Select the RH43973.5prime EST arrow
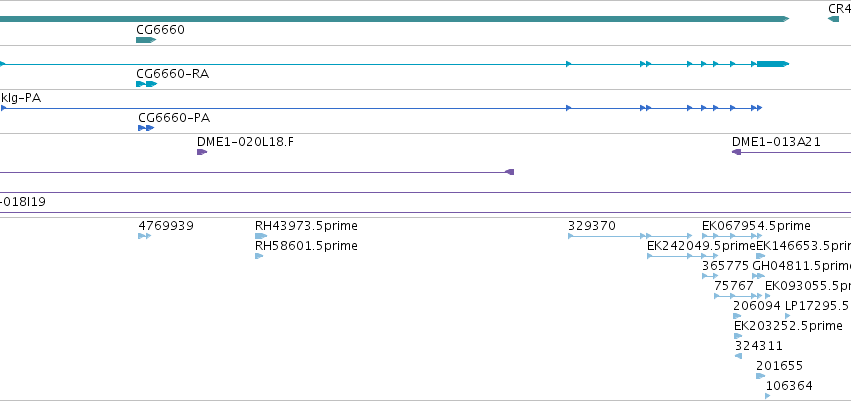 click(x=261, y=236)
